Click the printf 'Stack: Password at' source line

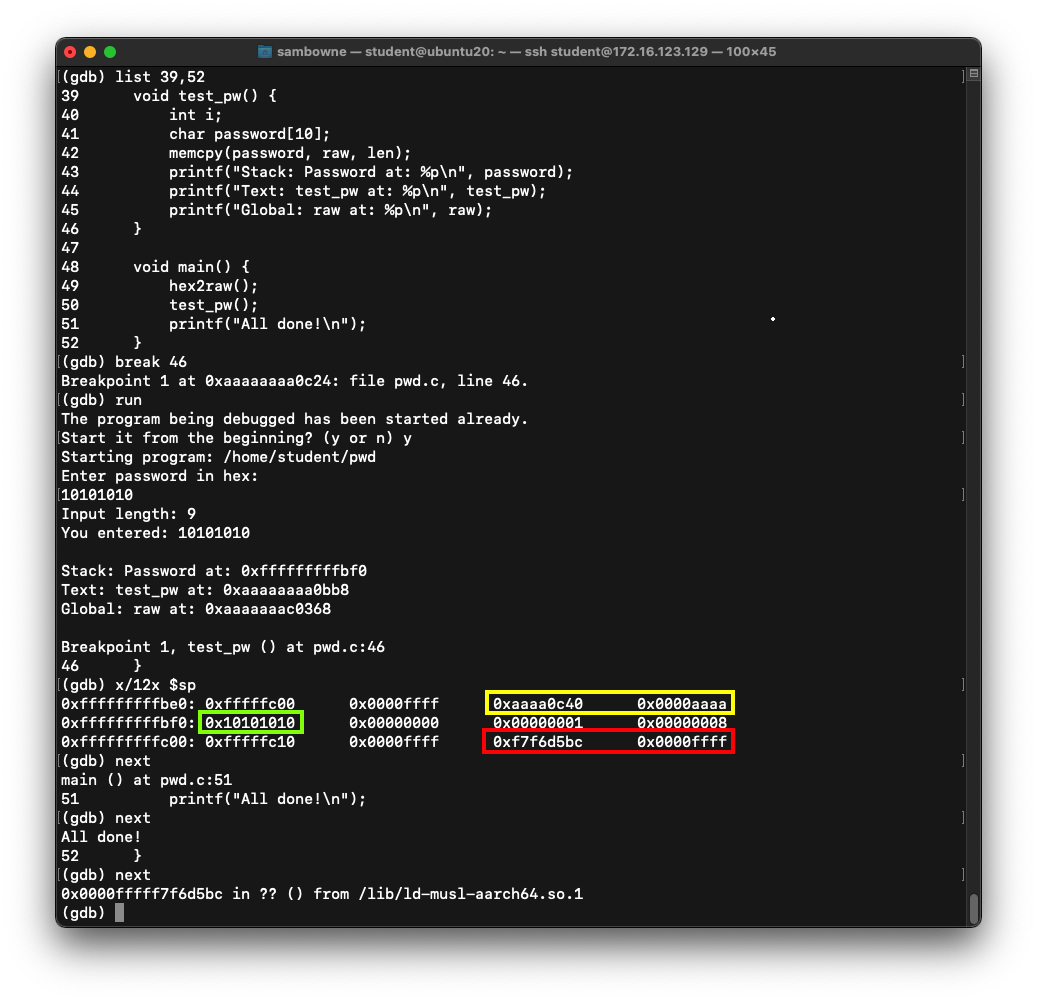[x=370, y=172]
